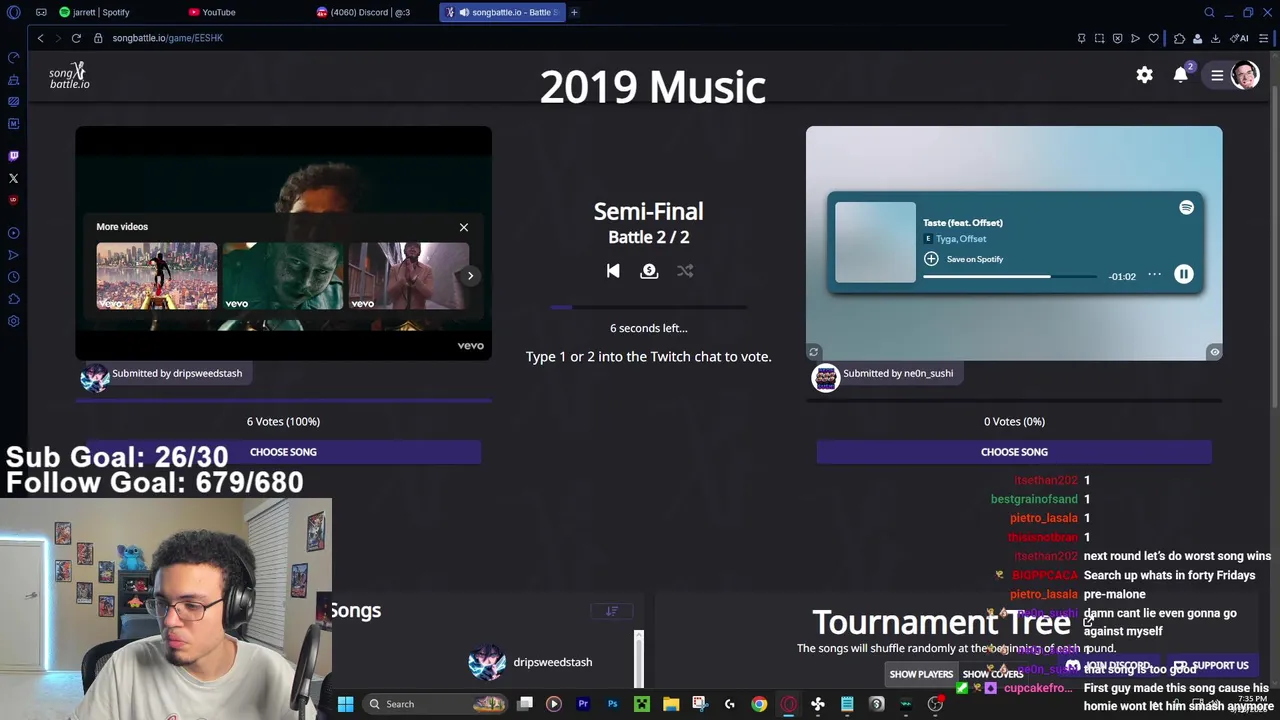The height and width of the screenshot is (720, 1280).
Task: Open the Songs list sort dropdown
Action: click(611, 611)
